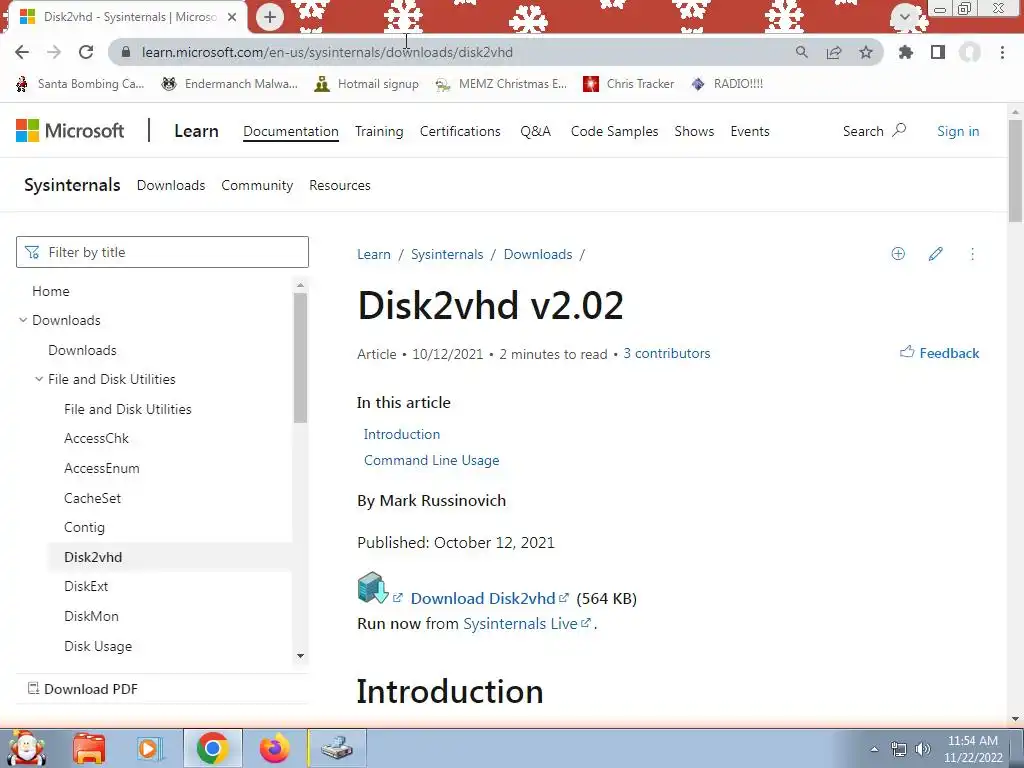1024x768 pixels.
Task: Click the zoom magnifier icon in address bar
Action: click(x=802, y=52)
